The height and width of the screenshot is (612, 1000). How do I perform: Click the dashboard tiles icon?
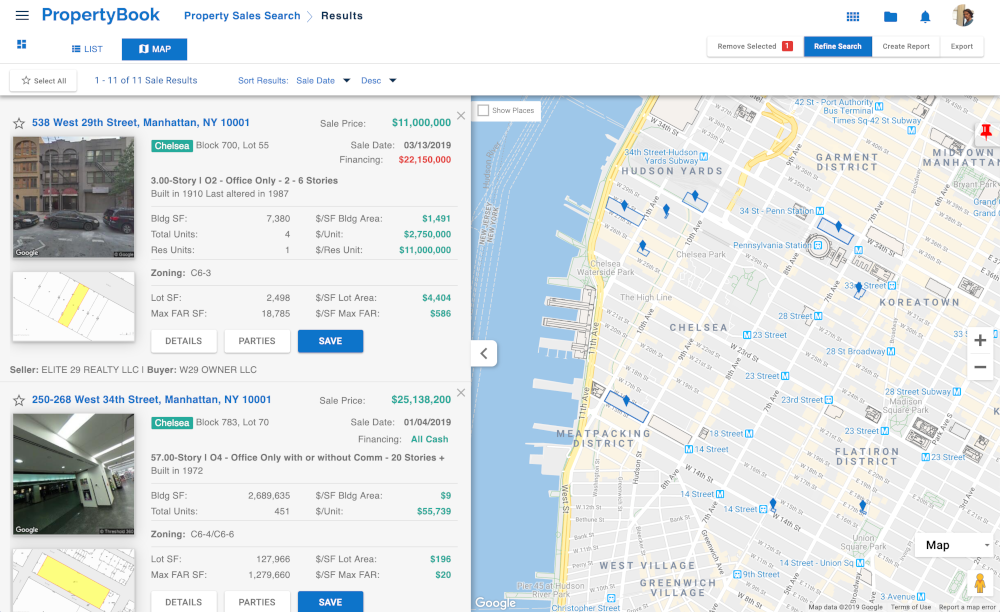tap(22, 44)
